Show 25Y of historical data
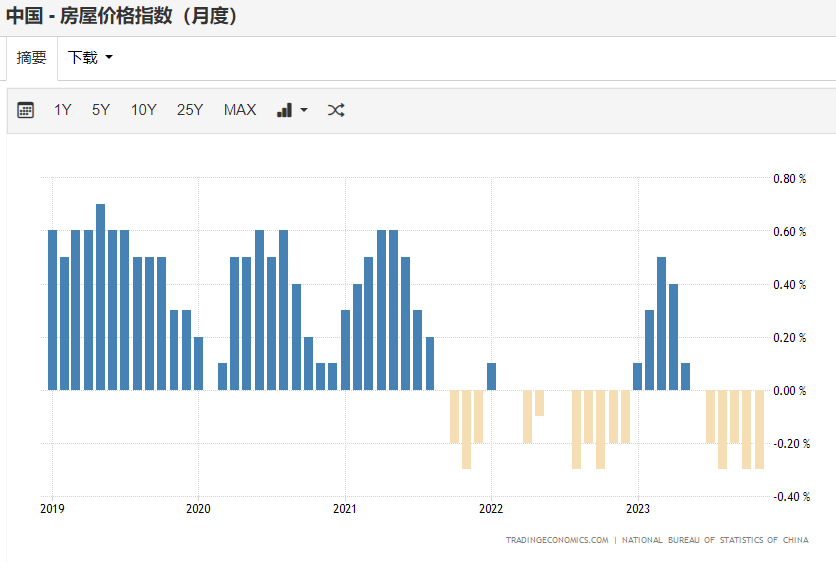 190,110
